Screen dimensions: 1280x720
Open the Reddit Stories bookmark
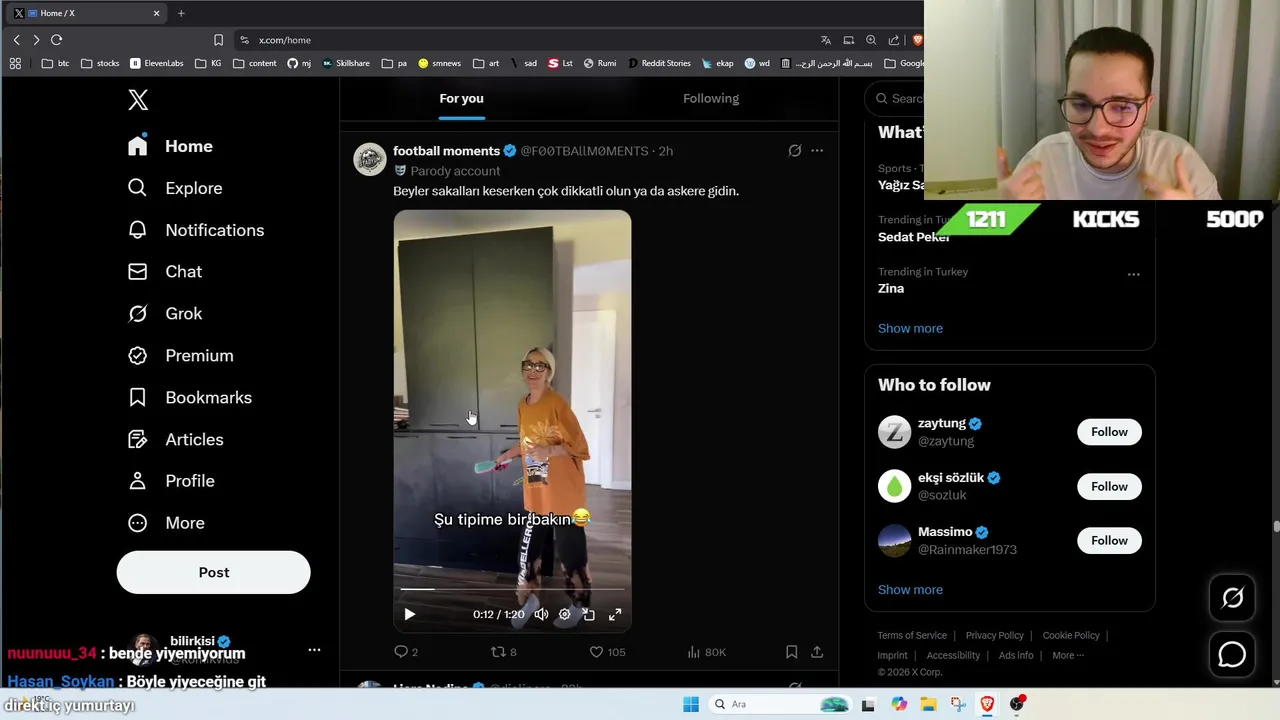[660, 63]
